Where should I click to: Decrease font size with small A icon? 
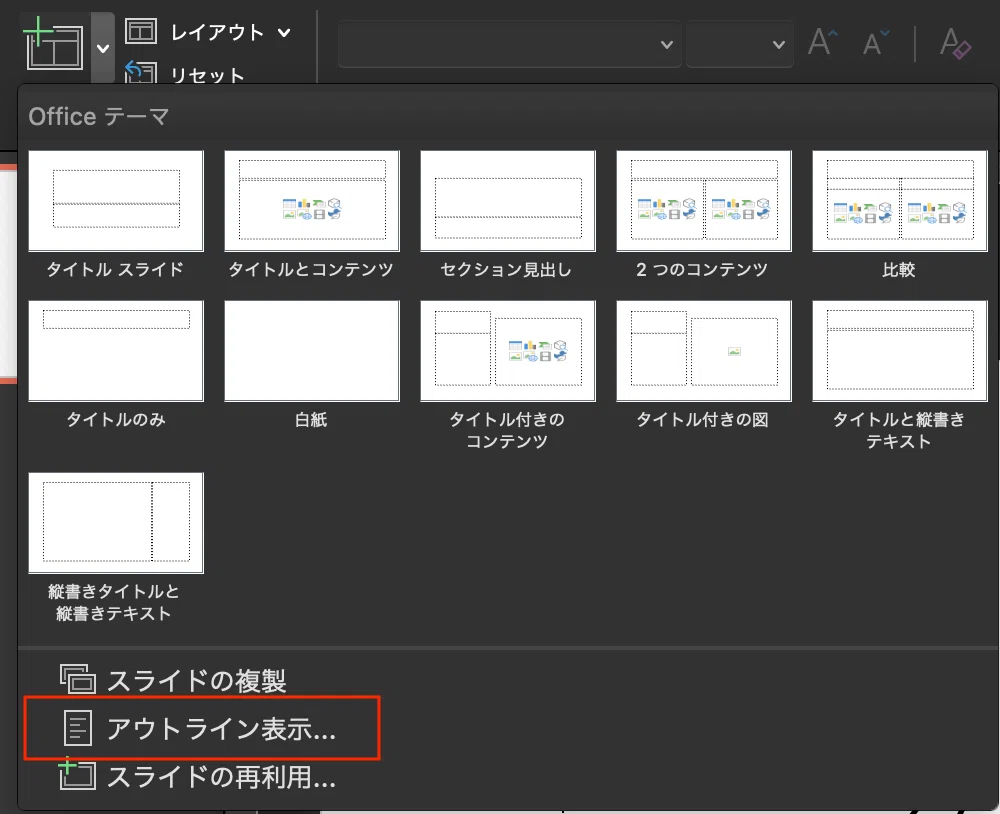(876, 43)
